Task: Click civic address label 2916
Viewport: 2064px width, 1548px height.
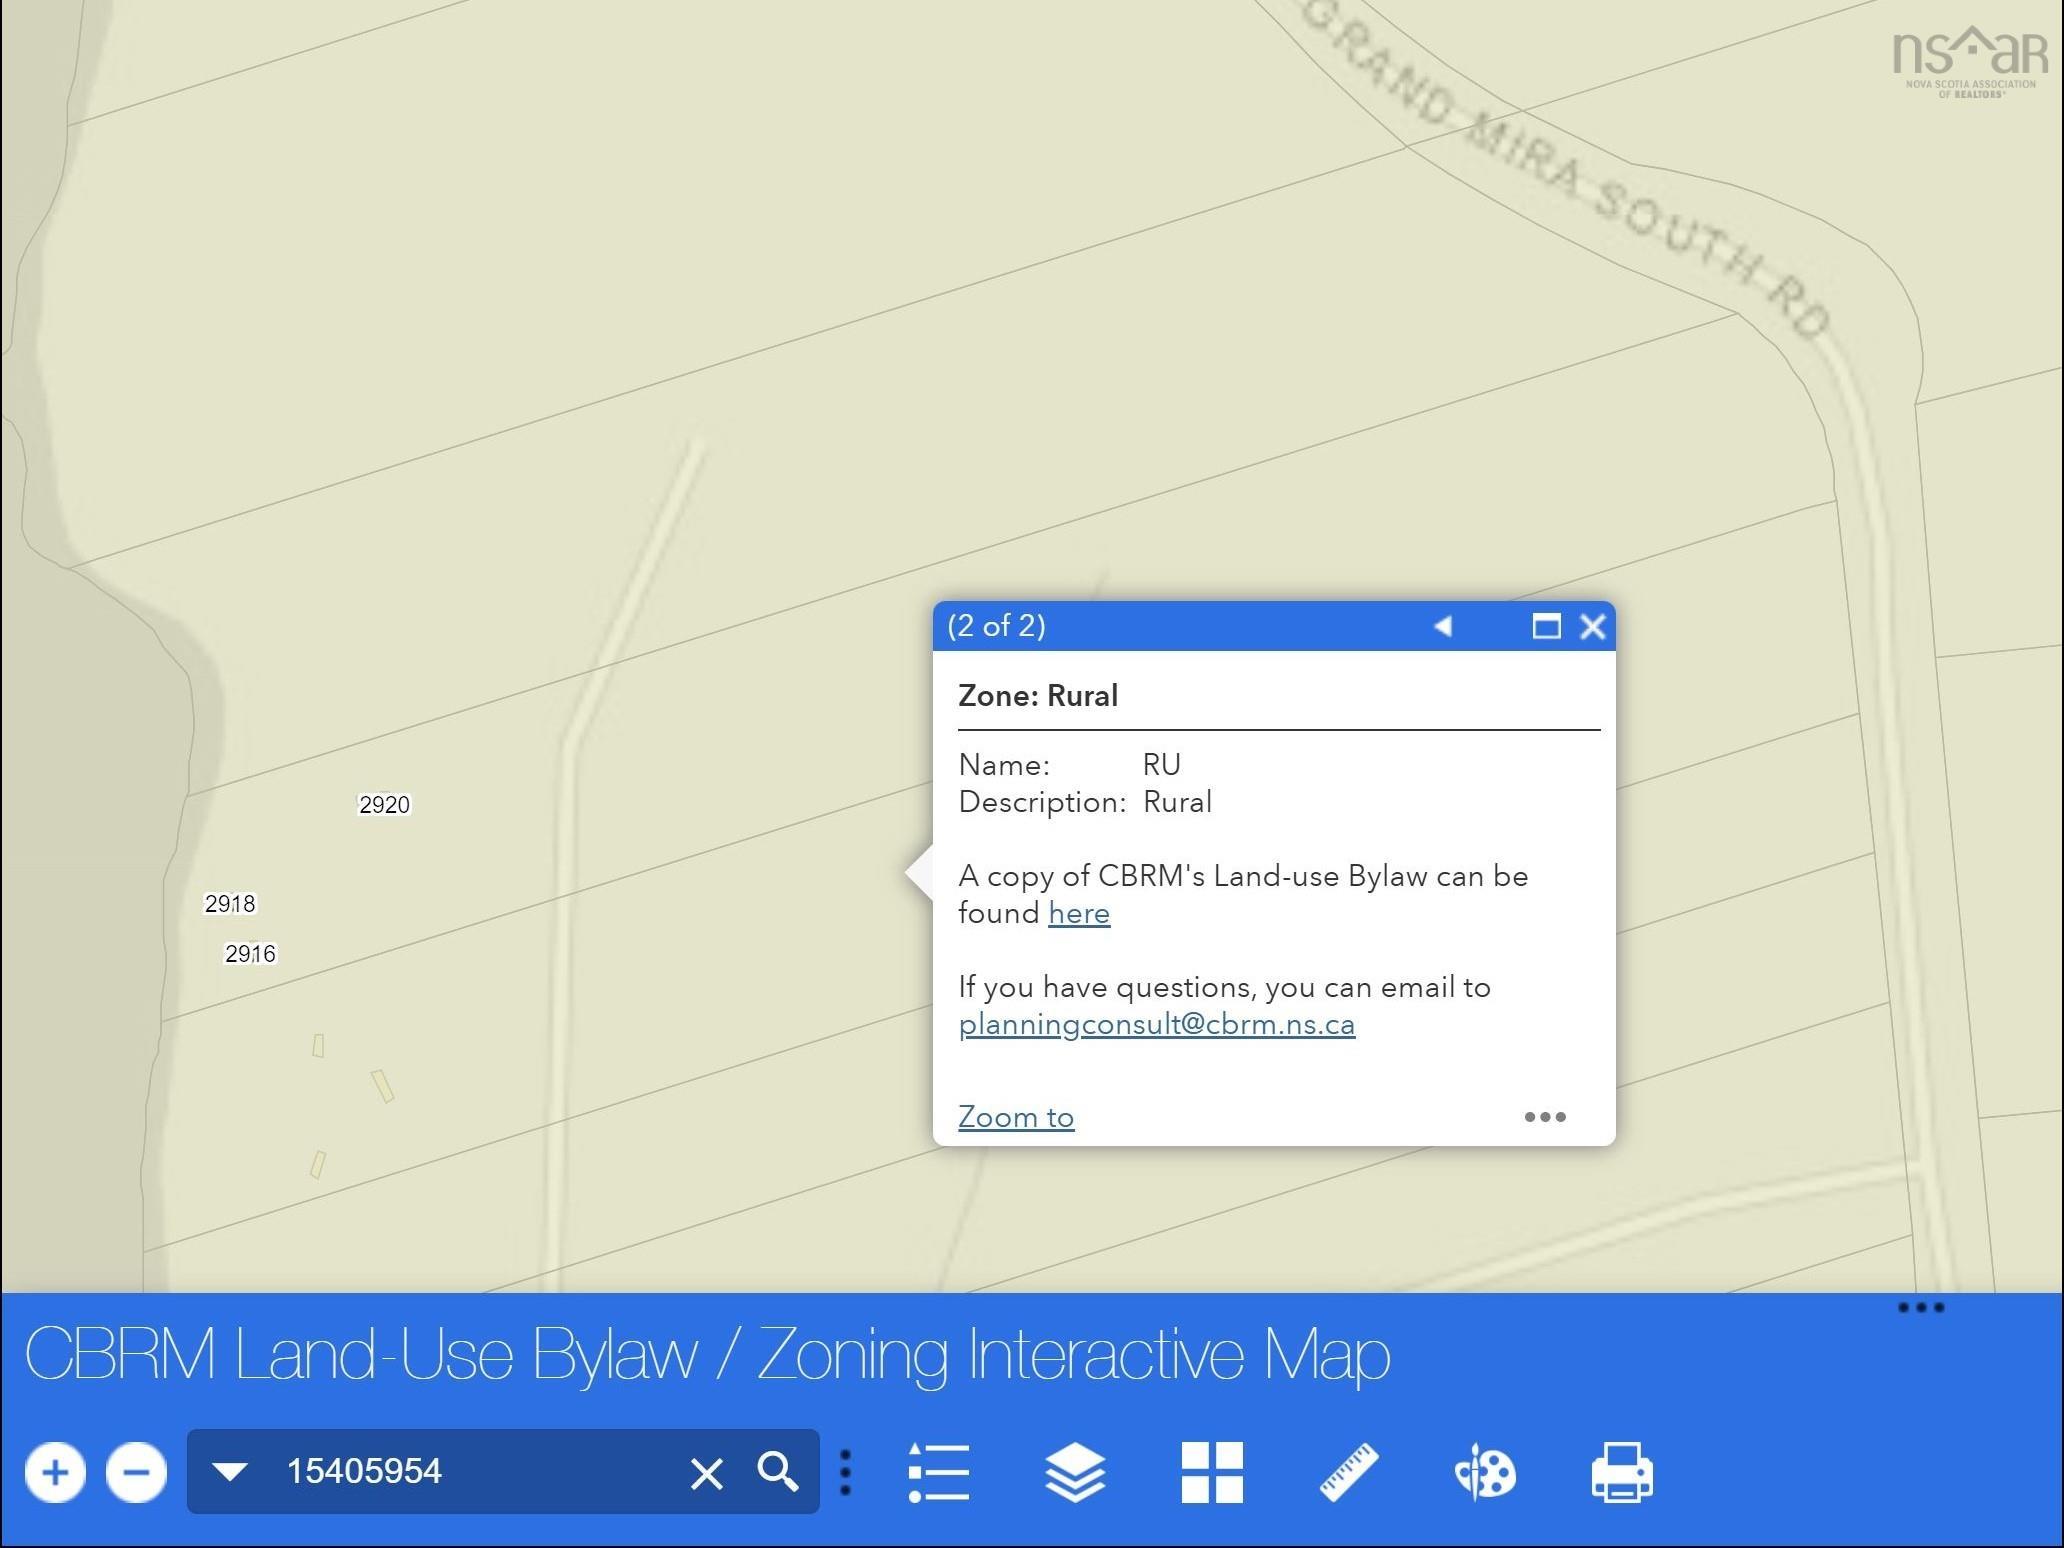Action: tap(250, 954)
